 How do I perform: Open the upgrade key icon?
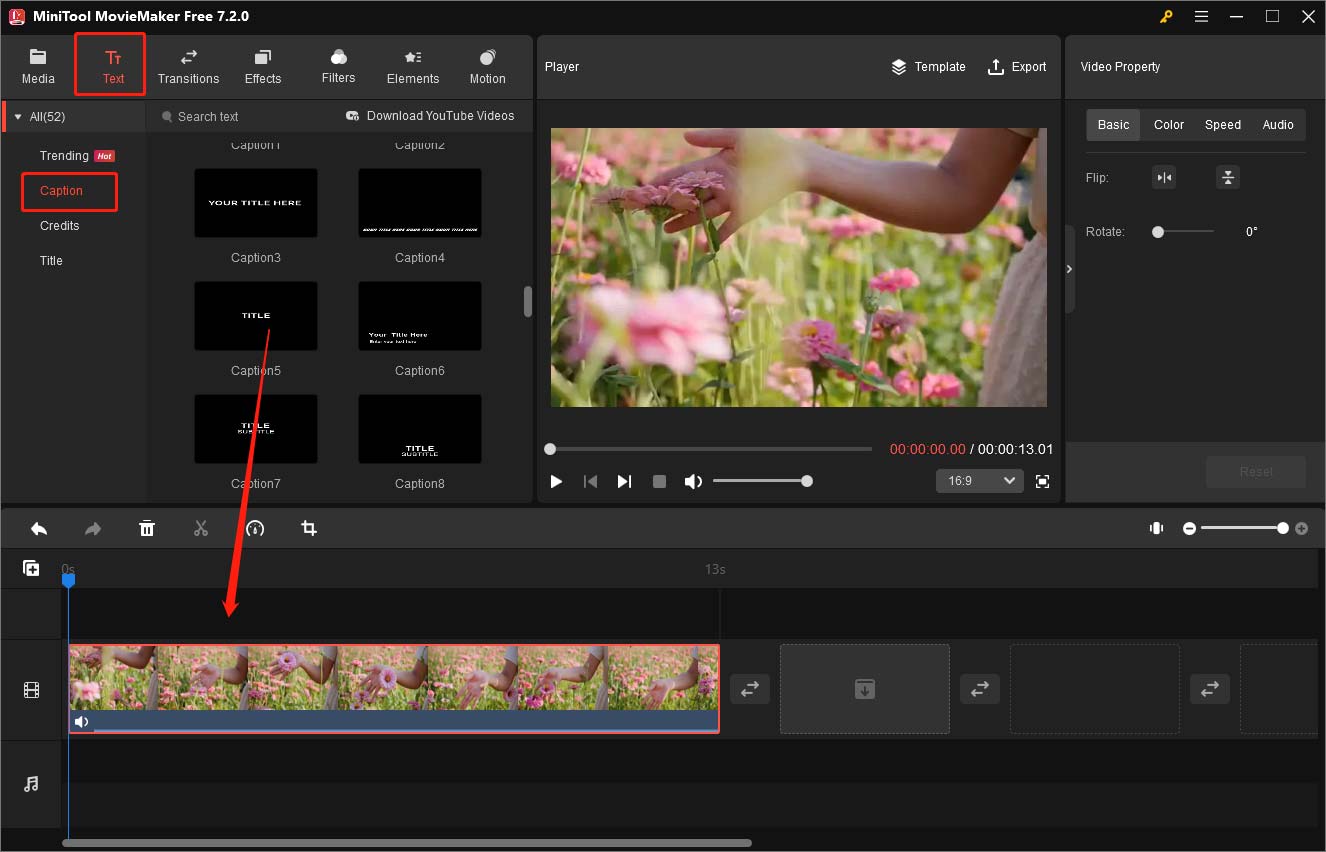coord(1166,16)
